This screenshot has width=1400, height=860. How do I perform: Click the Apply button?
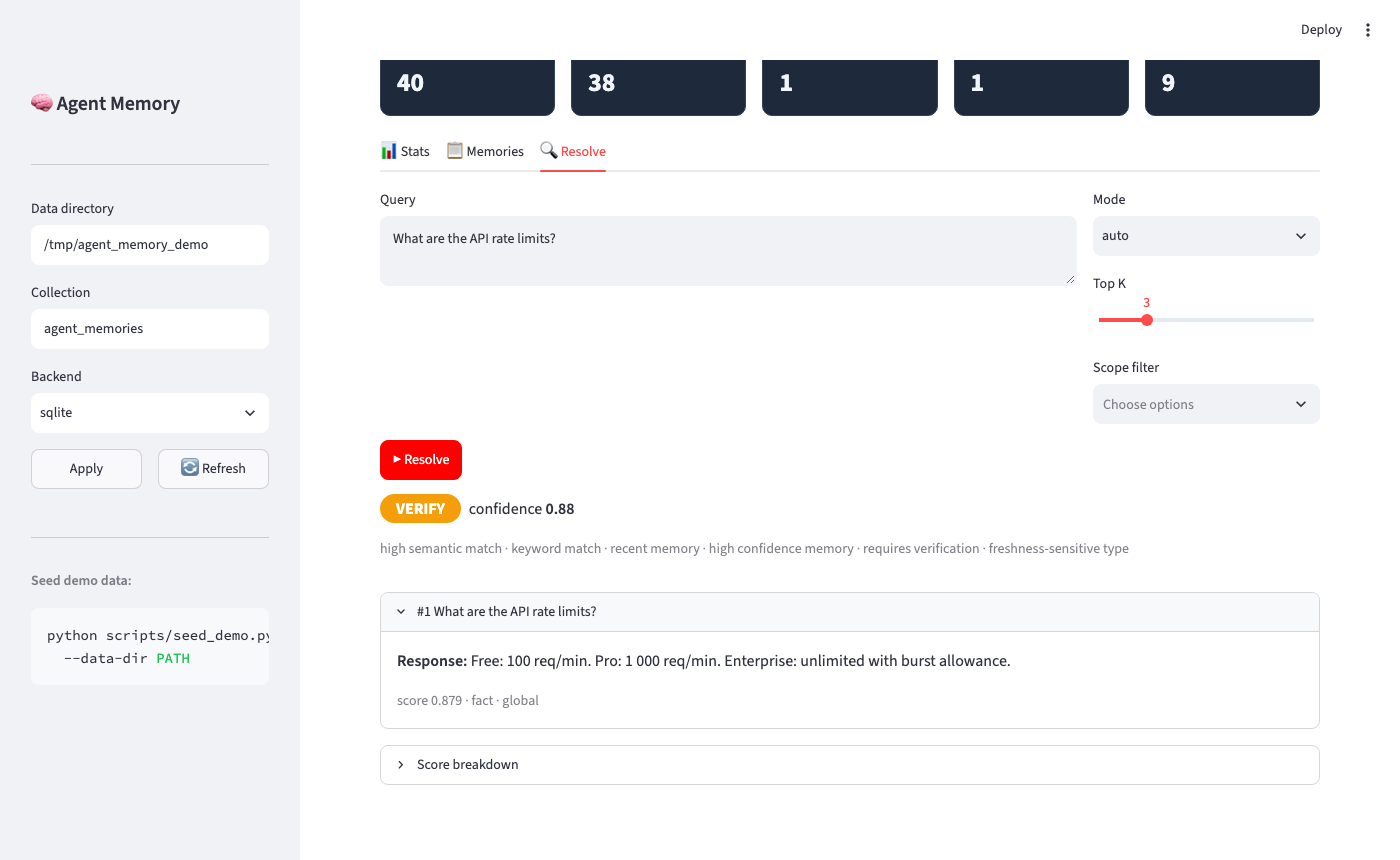tap(86, 468)
